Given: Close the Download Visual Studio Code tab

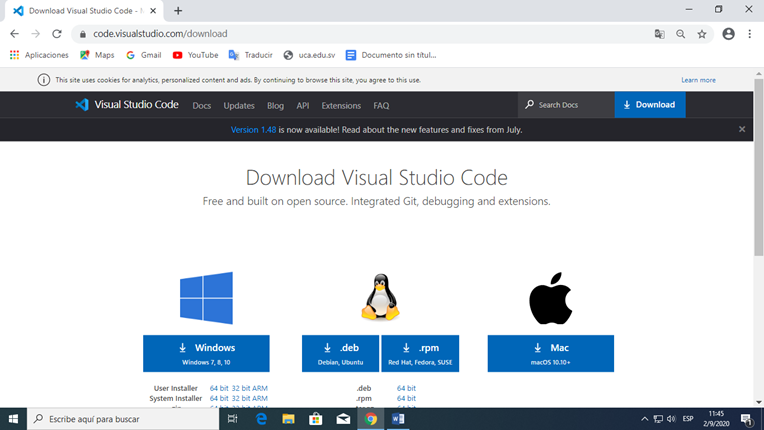Looking at the screenshot, I should (153, 11).
